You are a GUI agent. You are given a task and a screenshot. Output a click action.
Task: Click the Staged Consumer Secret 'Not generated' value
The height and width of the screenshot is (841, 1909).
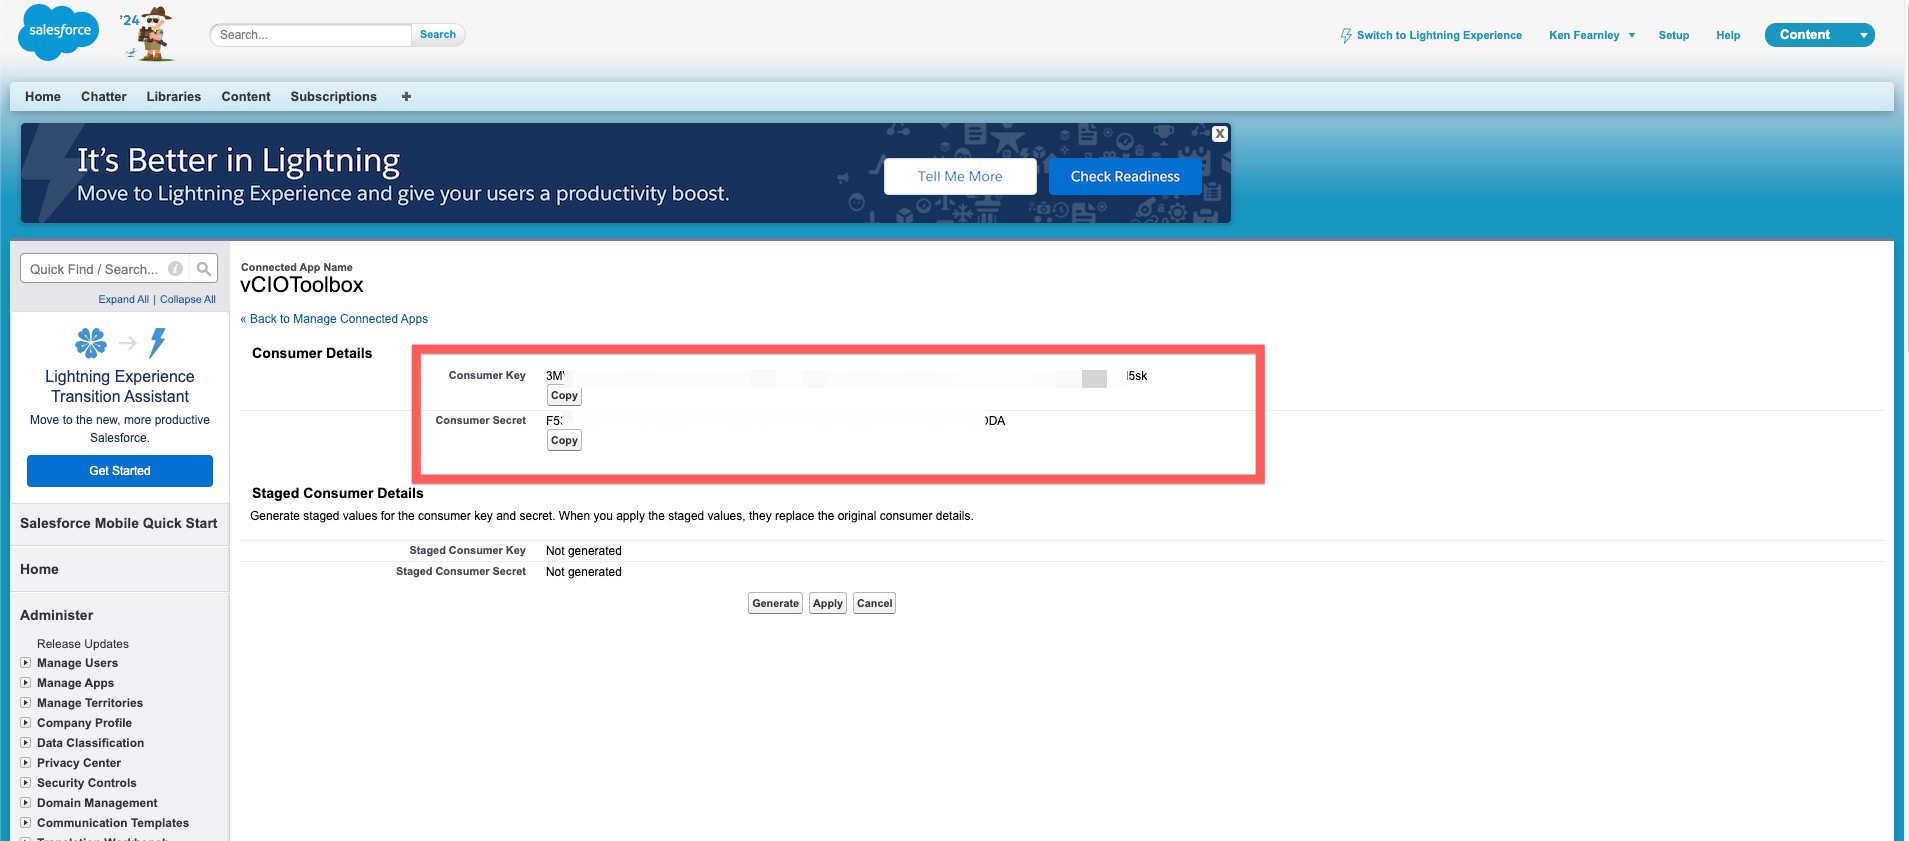[x=584, y=572]
